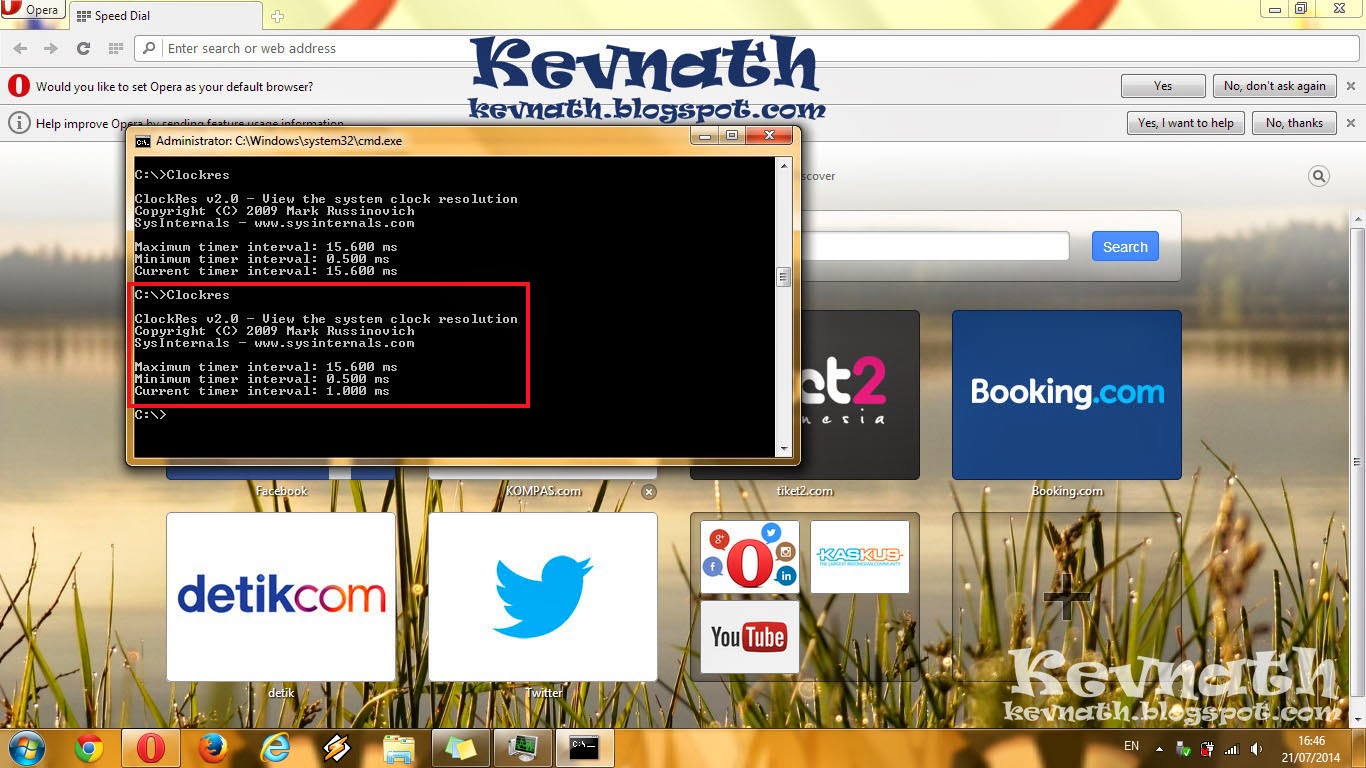The height and width of the screenshot is (768, 1366).
Task: Remove KOMPAS.com tile with x icon
Action: [x=649, y=491]
